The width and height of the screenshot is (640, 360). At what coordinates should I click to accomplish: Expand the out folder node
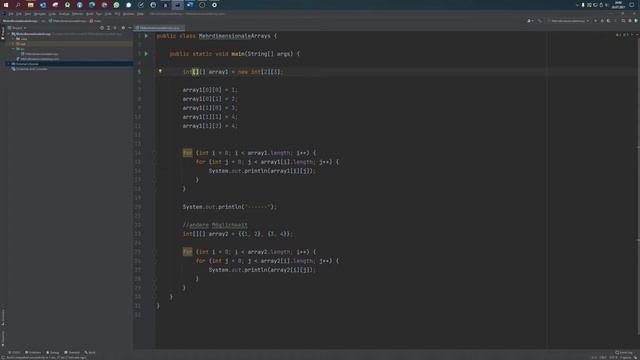click(x=13, y=44)
